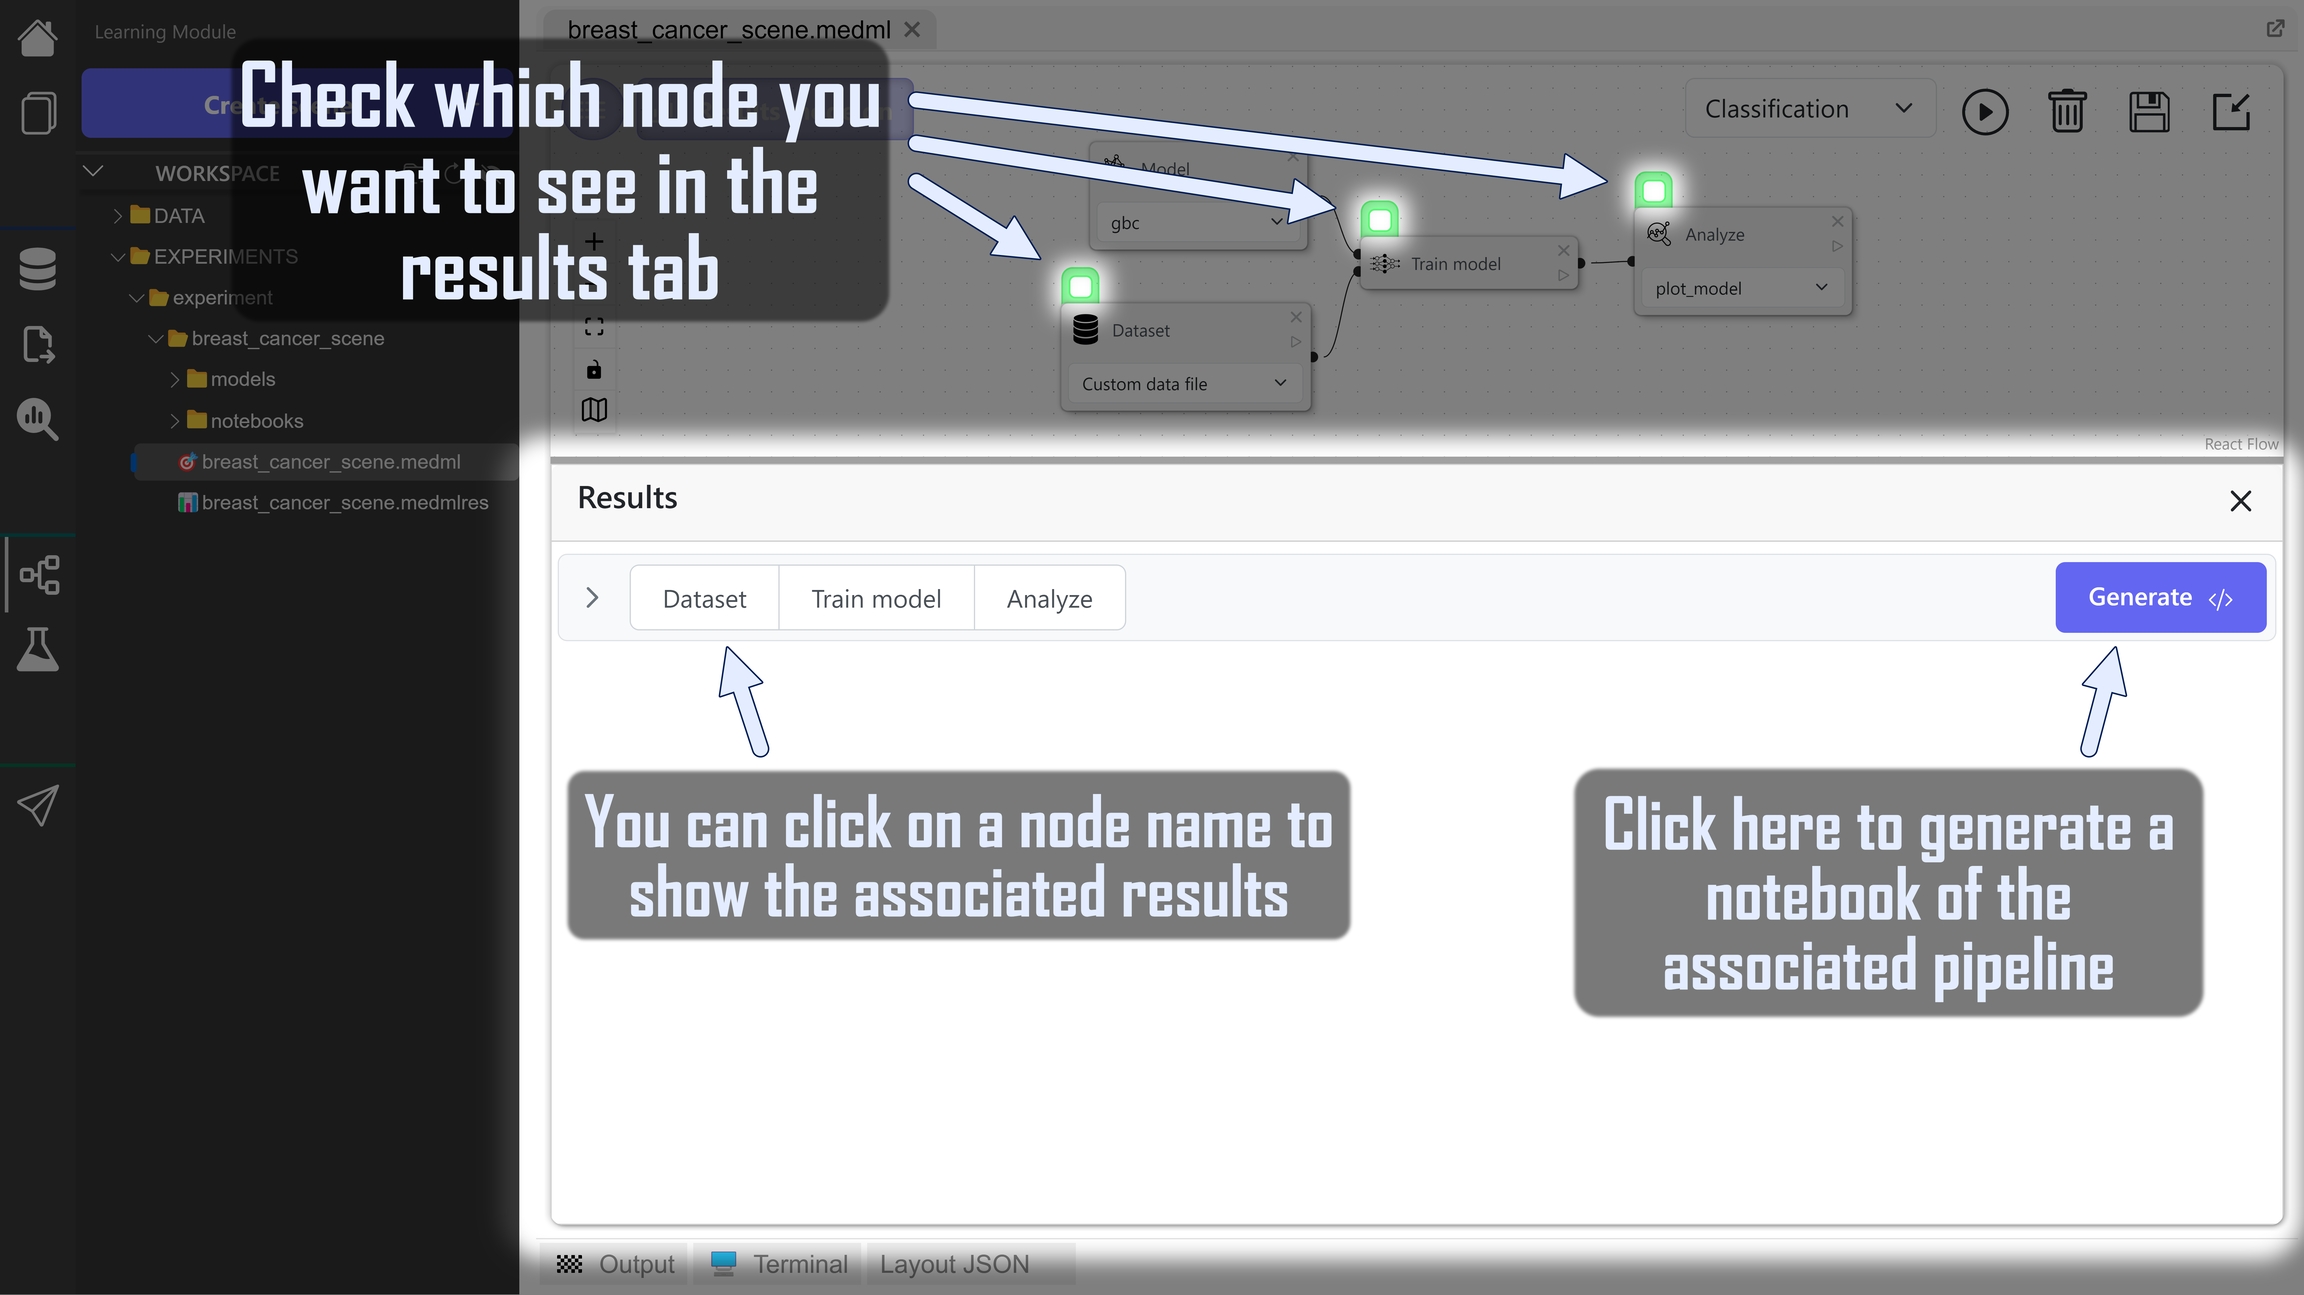Click the Run pipeline play icon
This screenshot has width=2304, height=1295.
tap(1984, 111)
